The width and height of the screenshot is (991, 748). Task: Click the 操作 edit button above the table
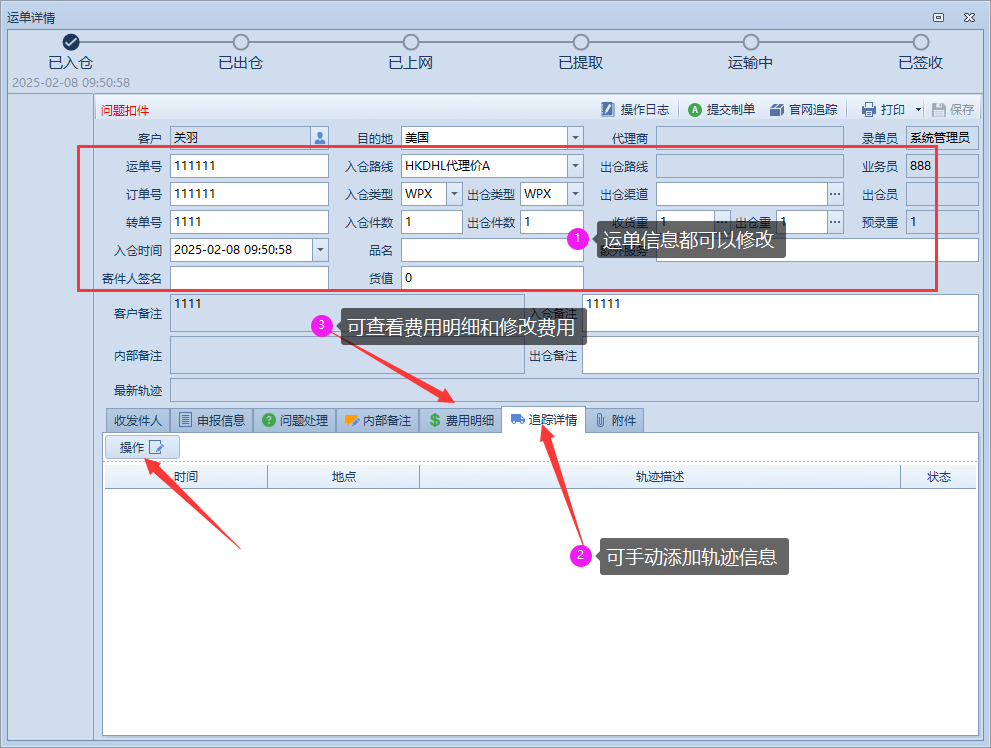(x=142, y=447)
